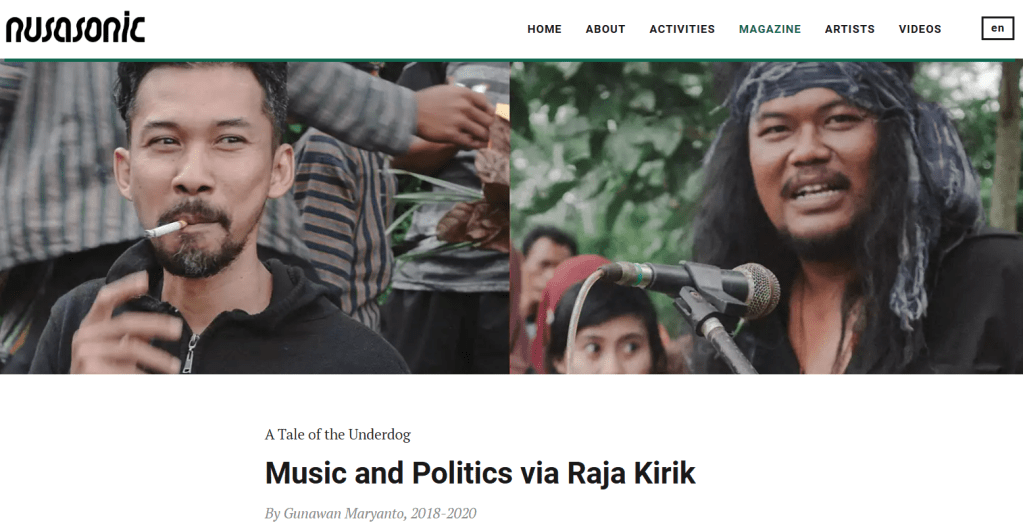Go to the ABOUT section

[605, 29]
